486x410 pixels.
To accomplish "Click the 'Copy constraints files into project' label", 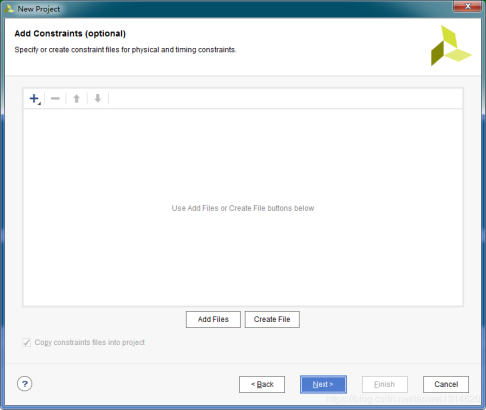I will (90, 342).
